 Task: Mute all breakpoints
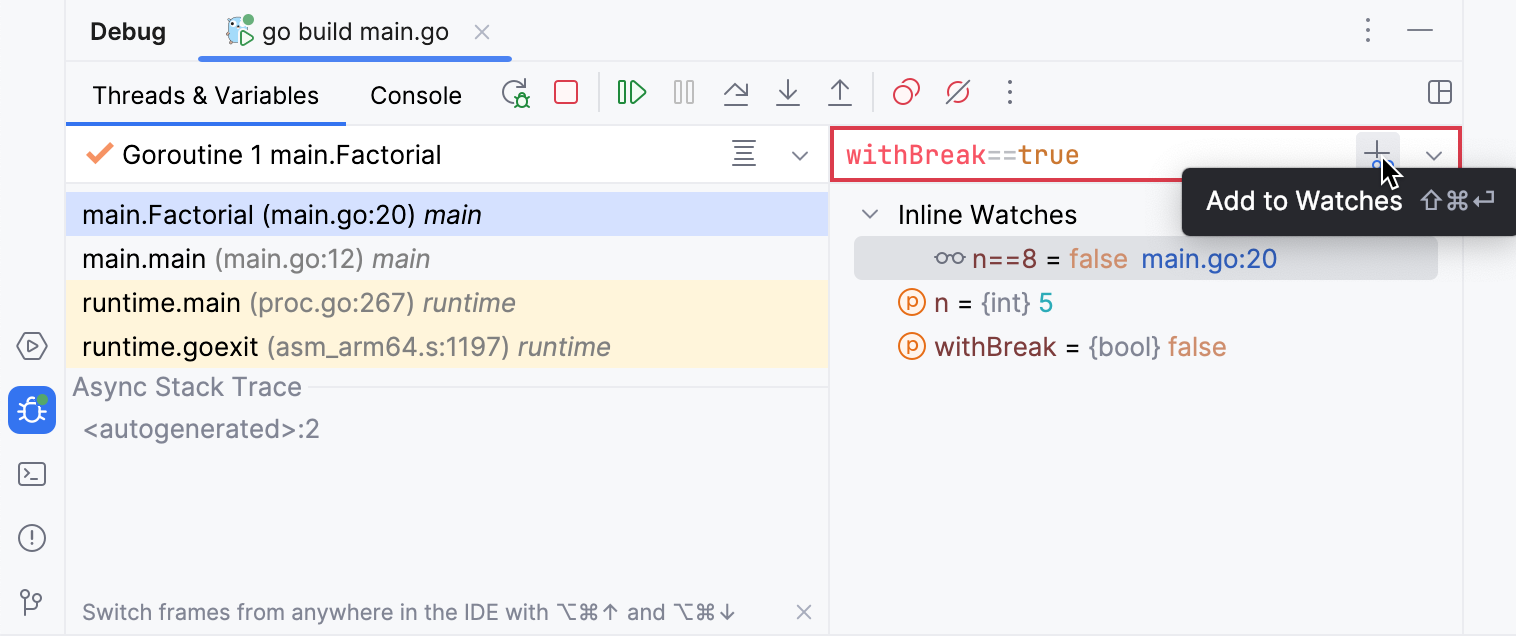click(957, 92)
